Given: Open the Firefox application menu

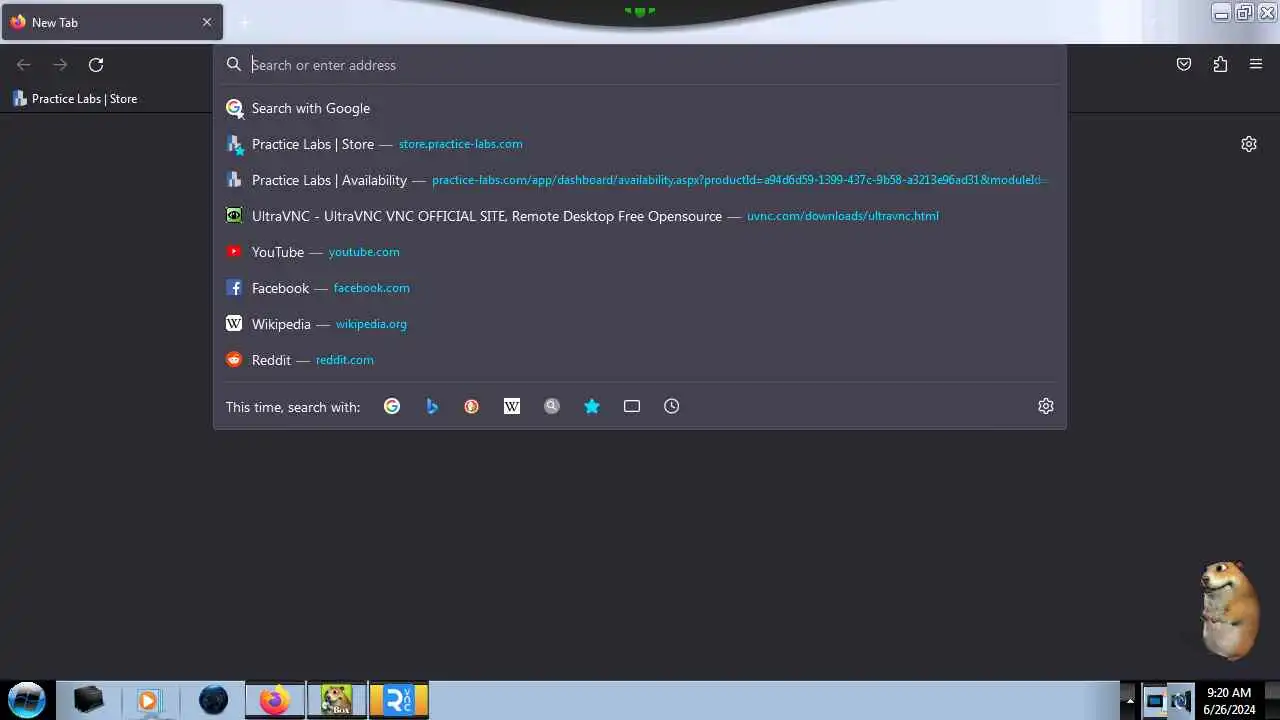Looking at the screenshot, I should [1256, 64].
